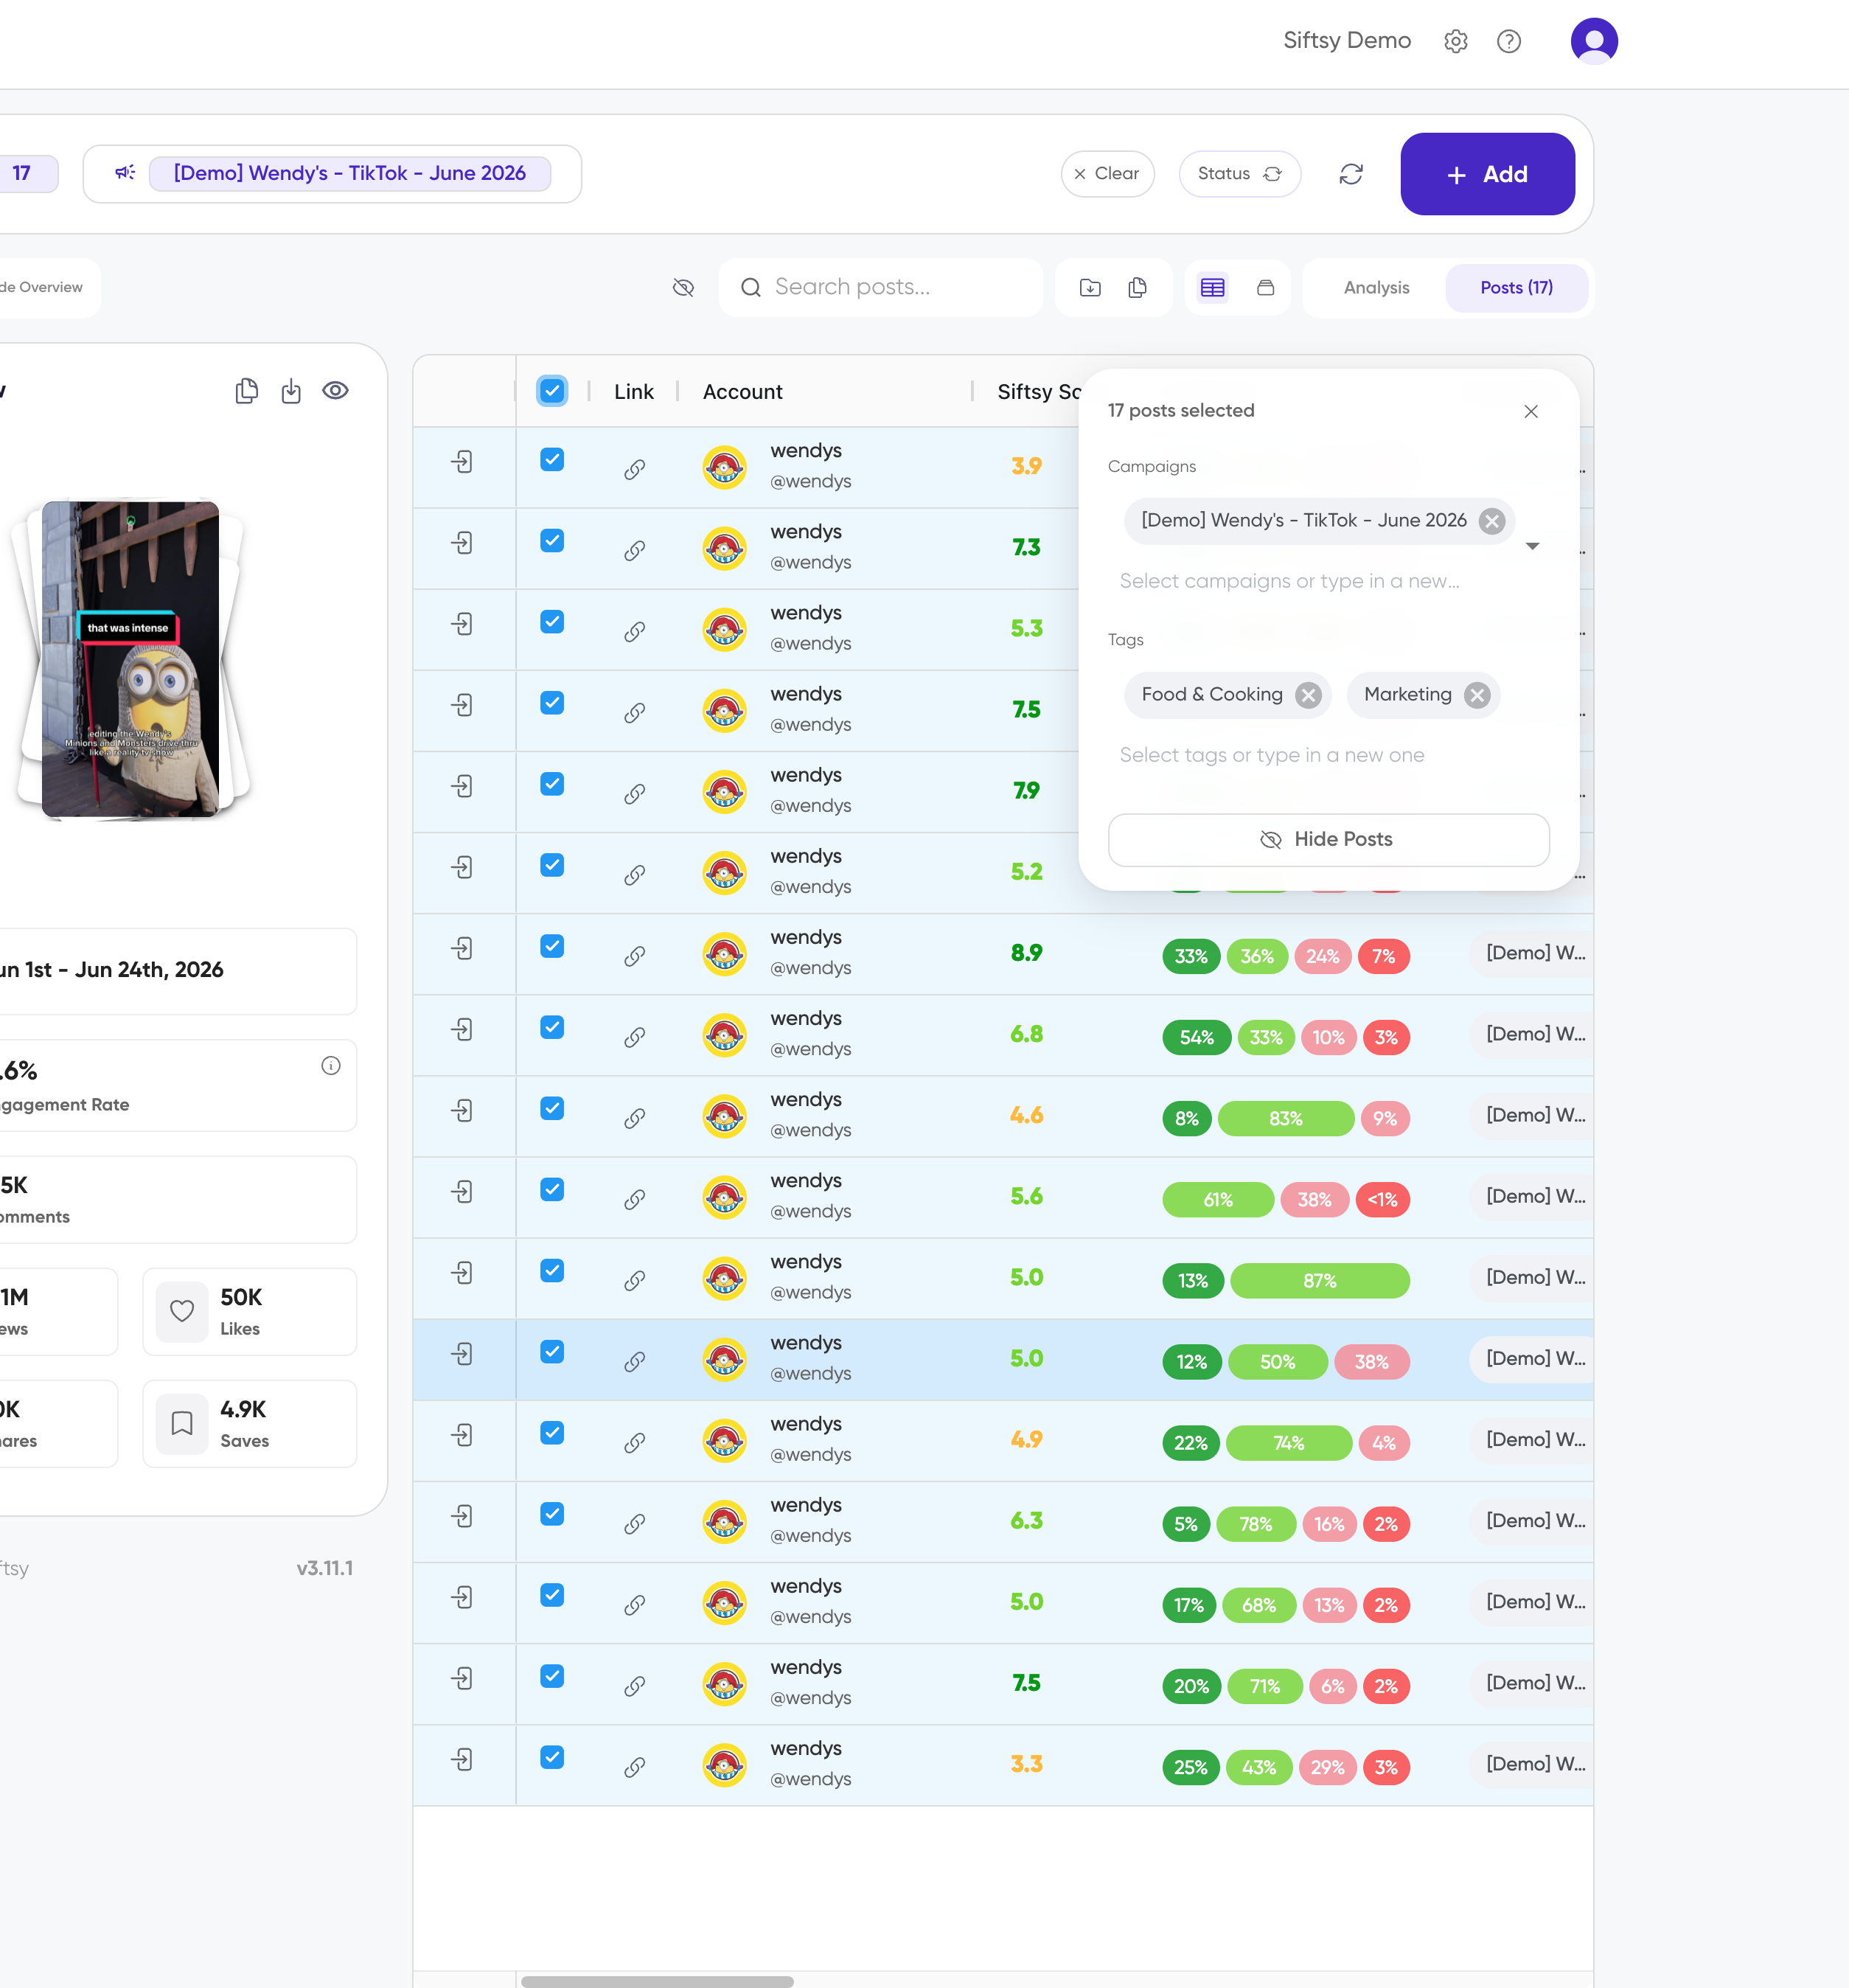Open detail arrow for score 7.9 row

pos(462,786)
